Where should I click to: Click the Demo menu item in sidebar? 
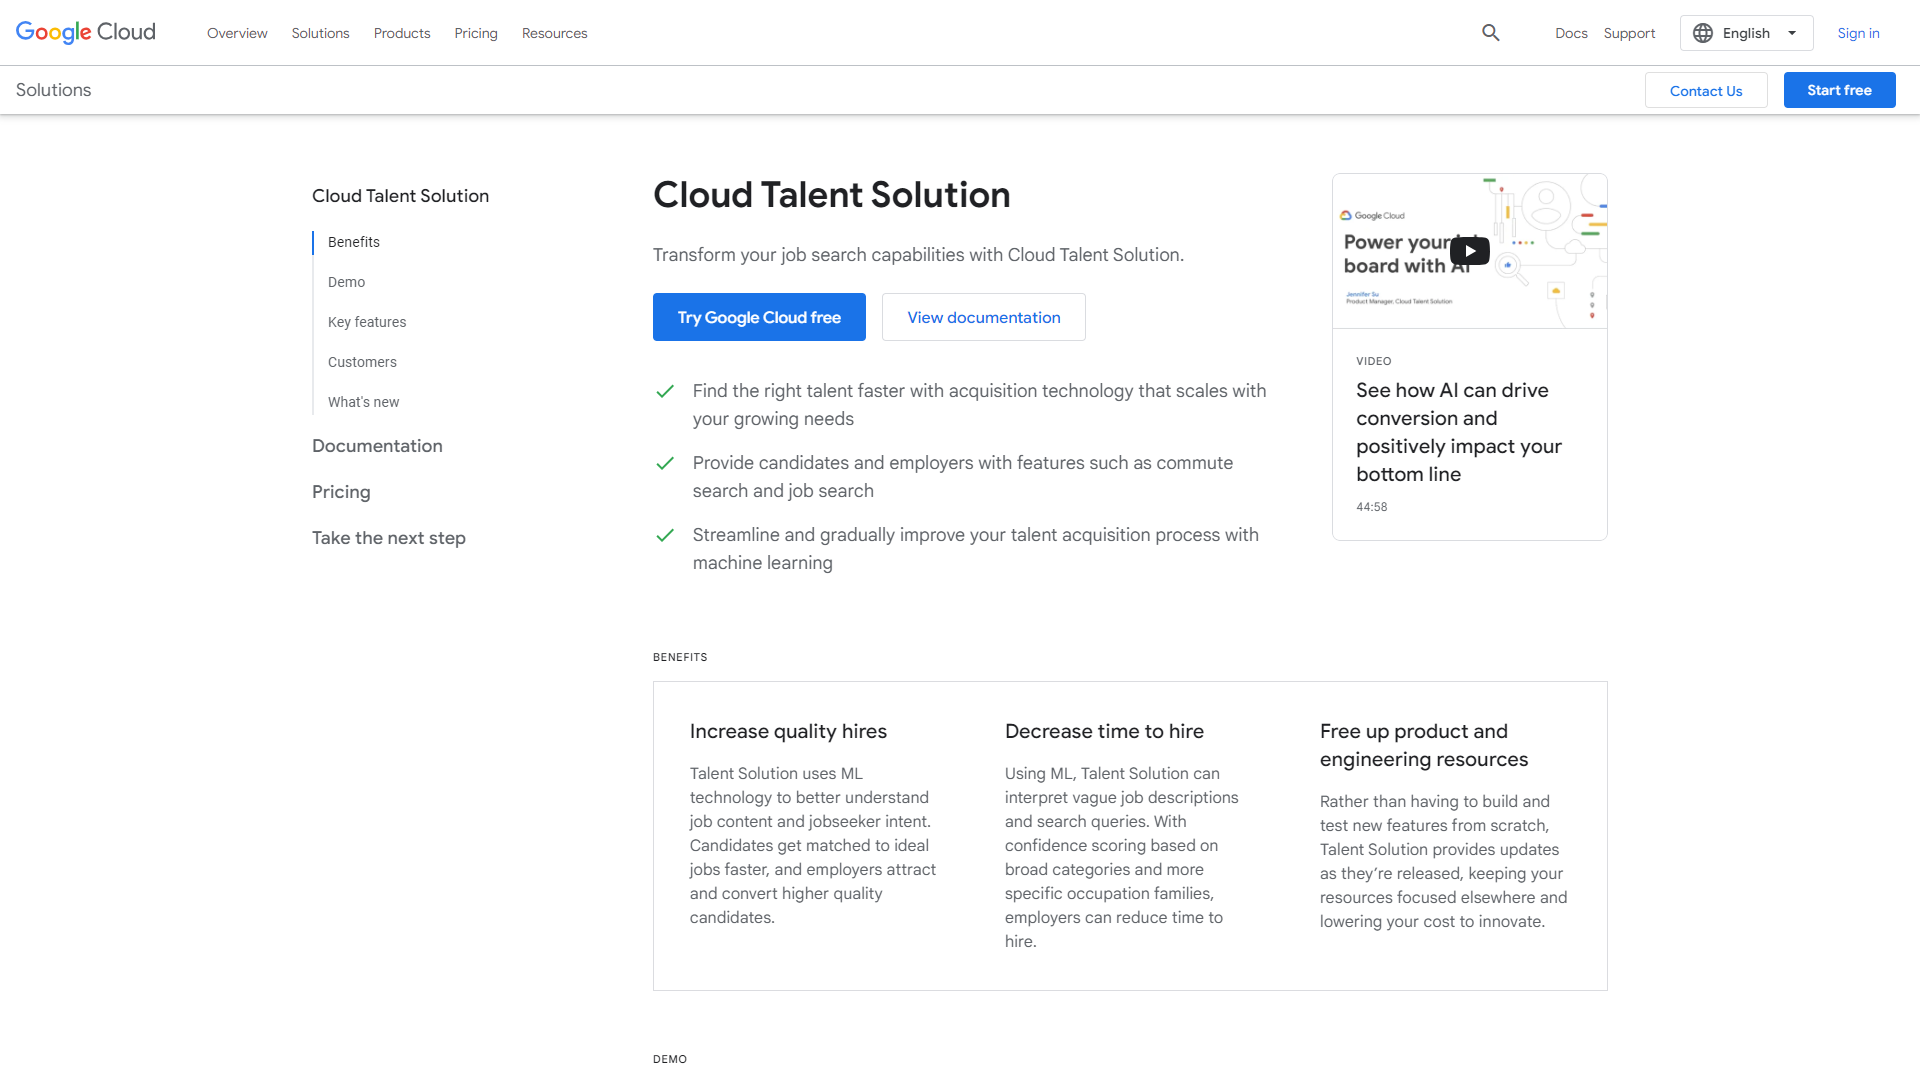pyautogui.click(x=345, y=281)
